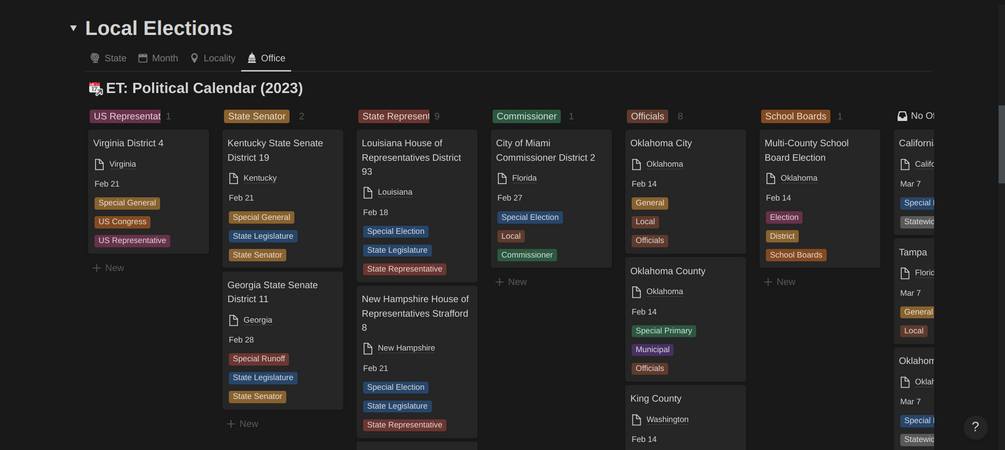Add new card under US Representative column

(108, 268)
